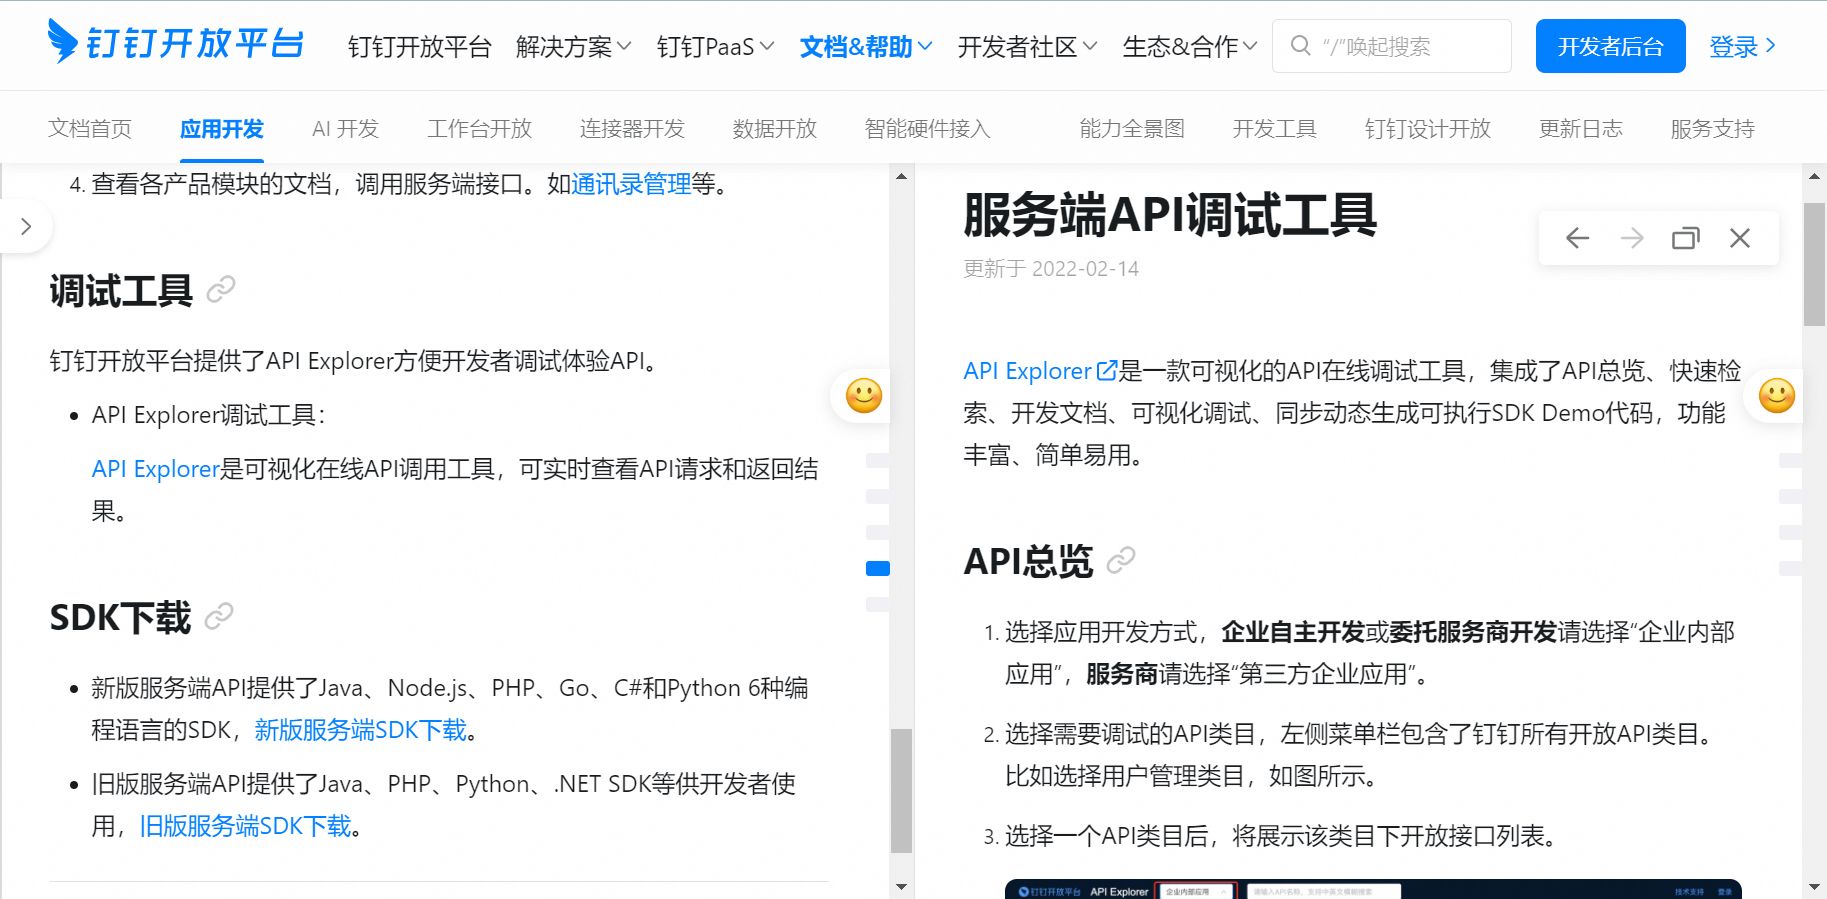Click the 服务端API调试工具 title
The width and height of the screenshot is (1827, 899).
click(1170, 215)
